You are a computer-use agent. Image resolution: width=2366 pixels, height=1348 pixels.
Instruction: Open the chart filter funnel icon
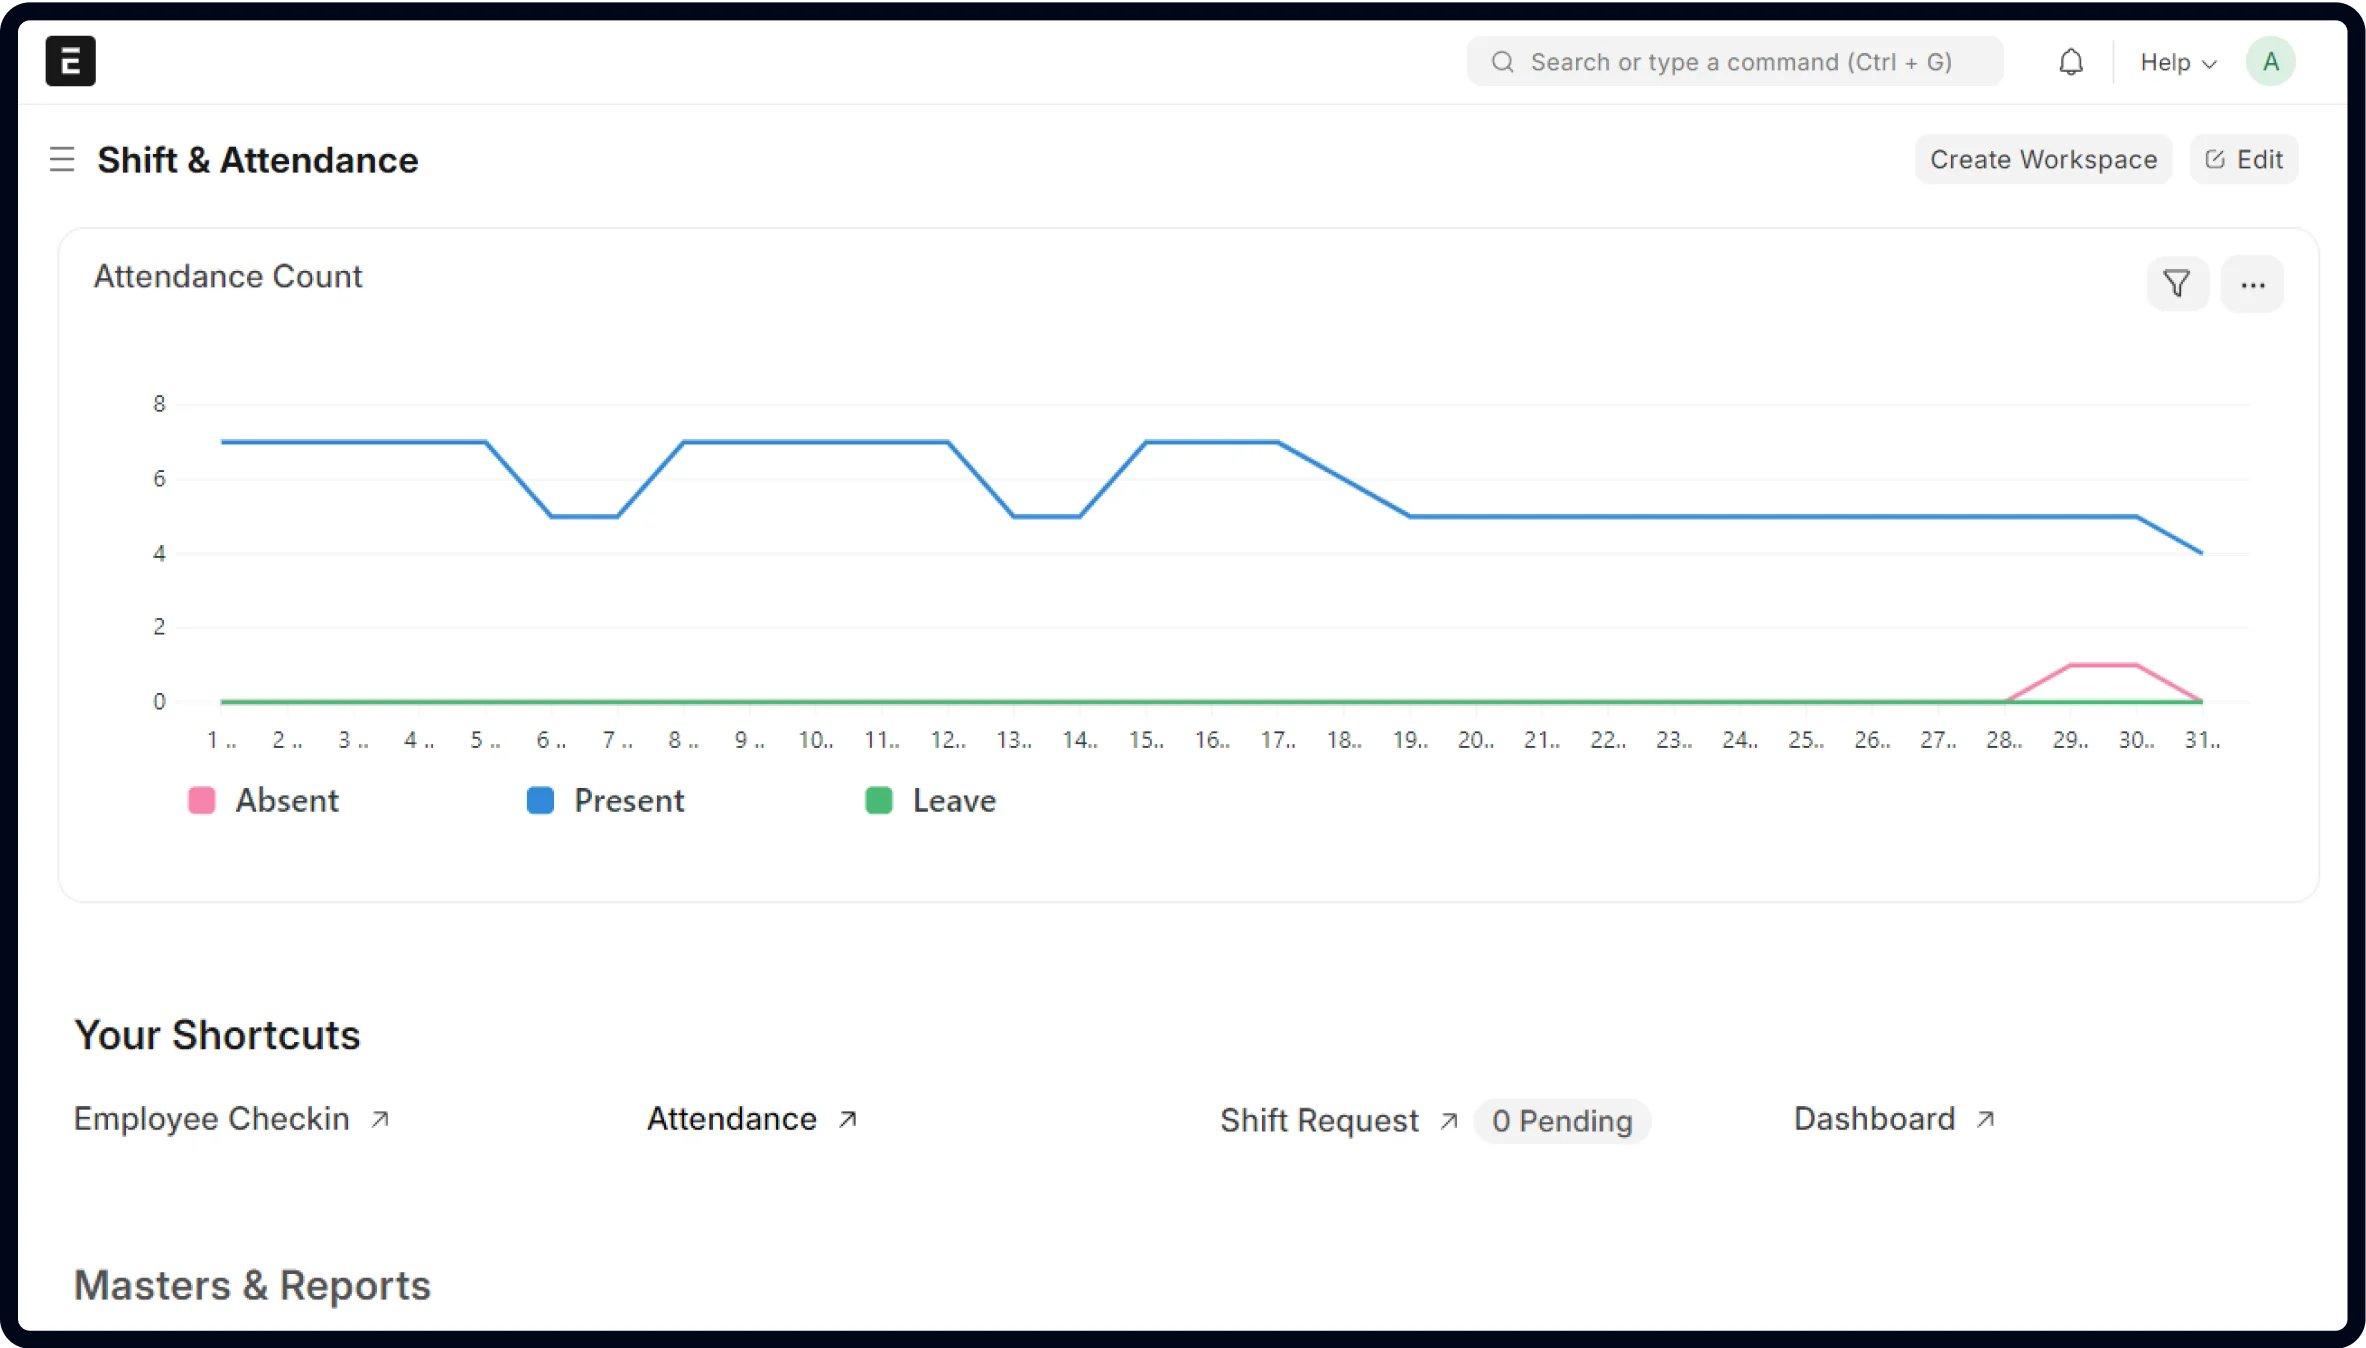2177,284
